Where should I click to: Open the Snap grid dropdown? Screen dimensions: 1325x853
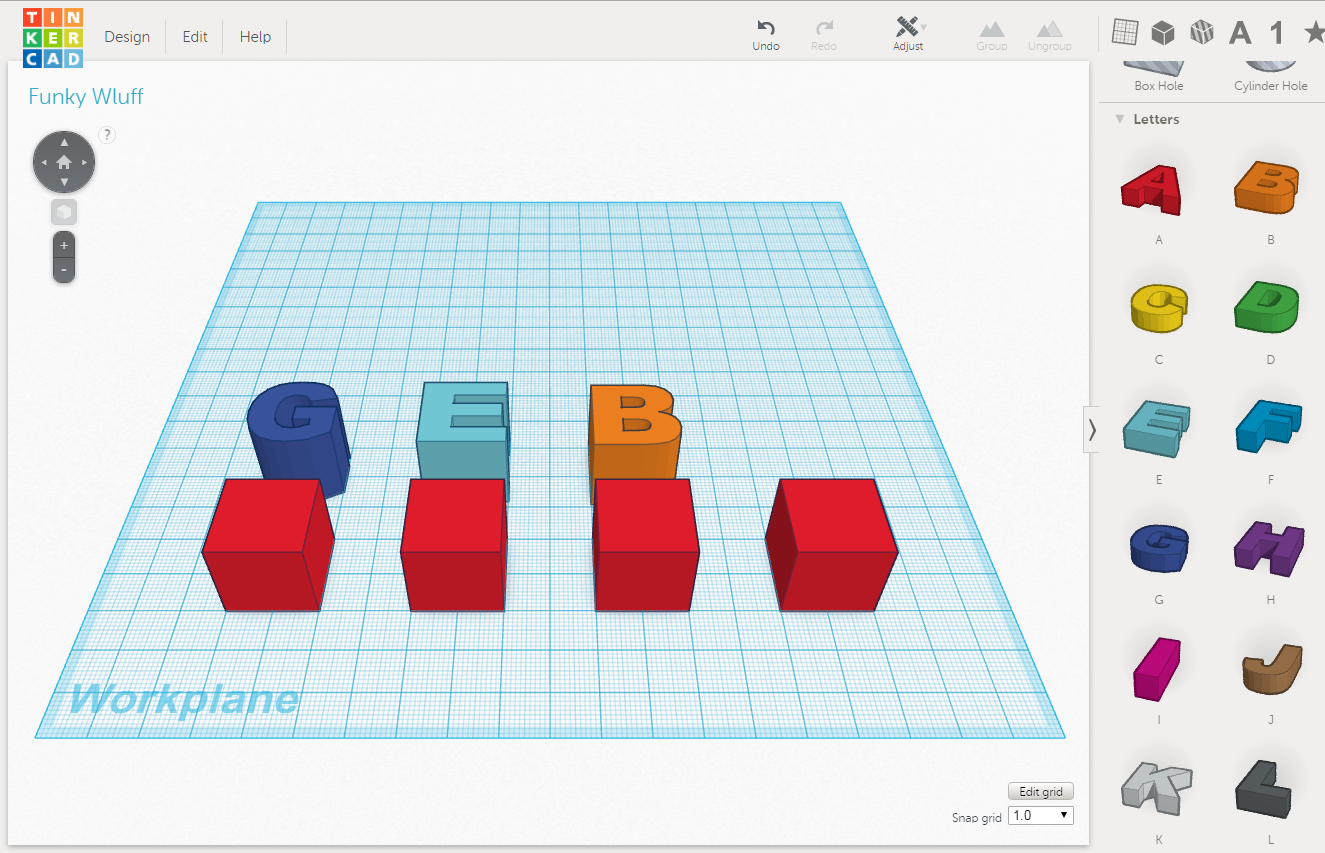tap(1040, 815)
